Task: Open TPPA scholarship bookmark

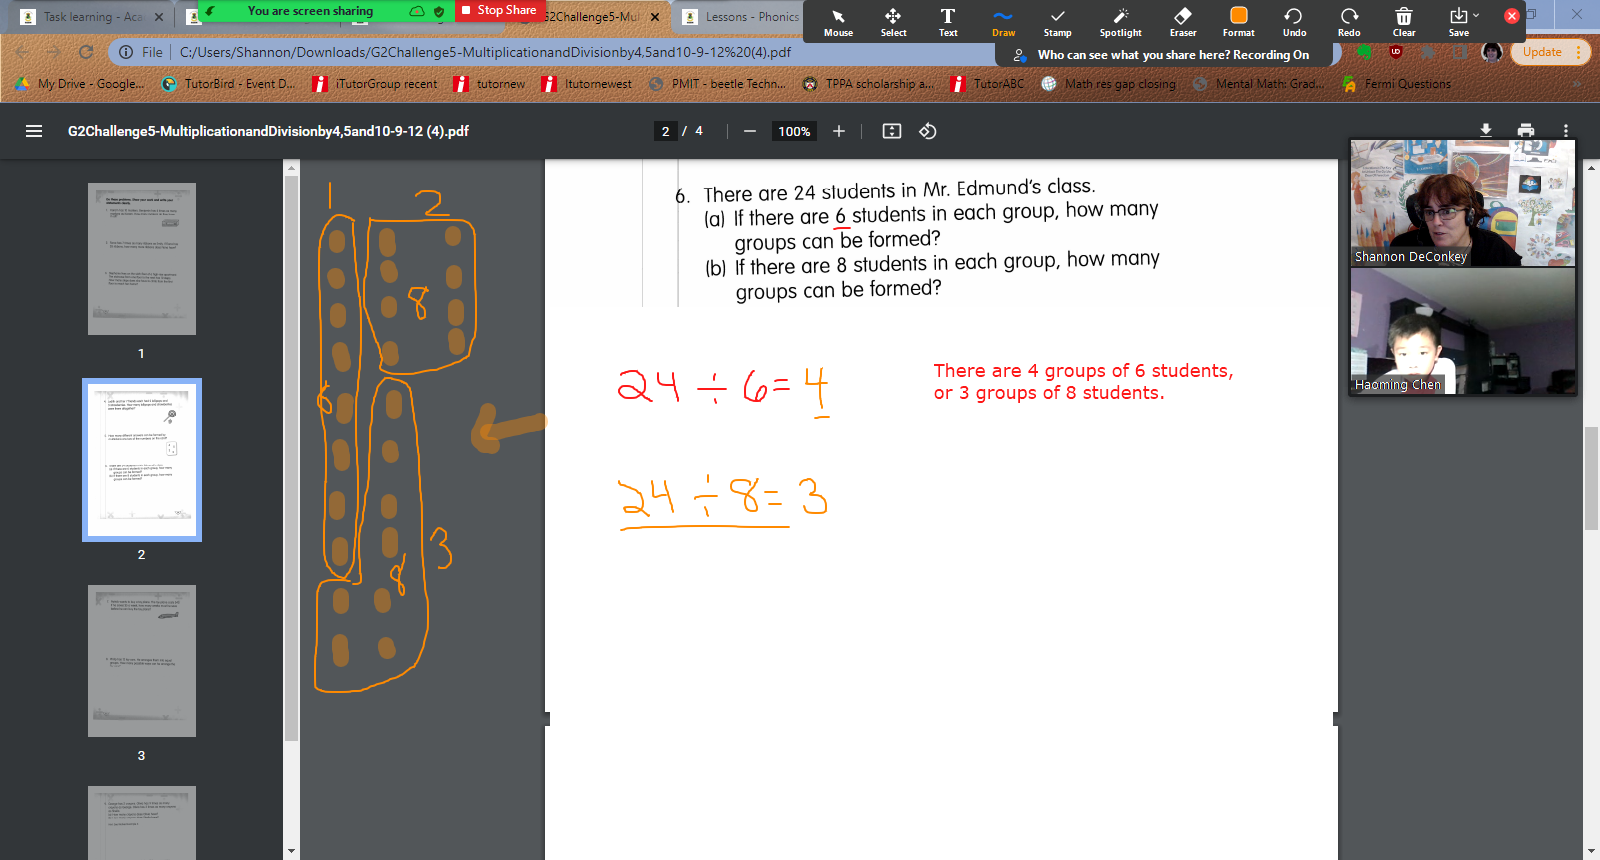Action: 868,84
